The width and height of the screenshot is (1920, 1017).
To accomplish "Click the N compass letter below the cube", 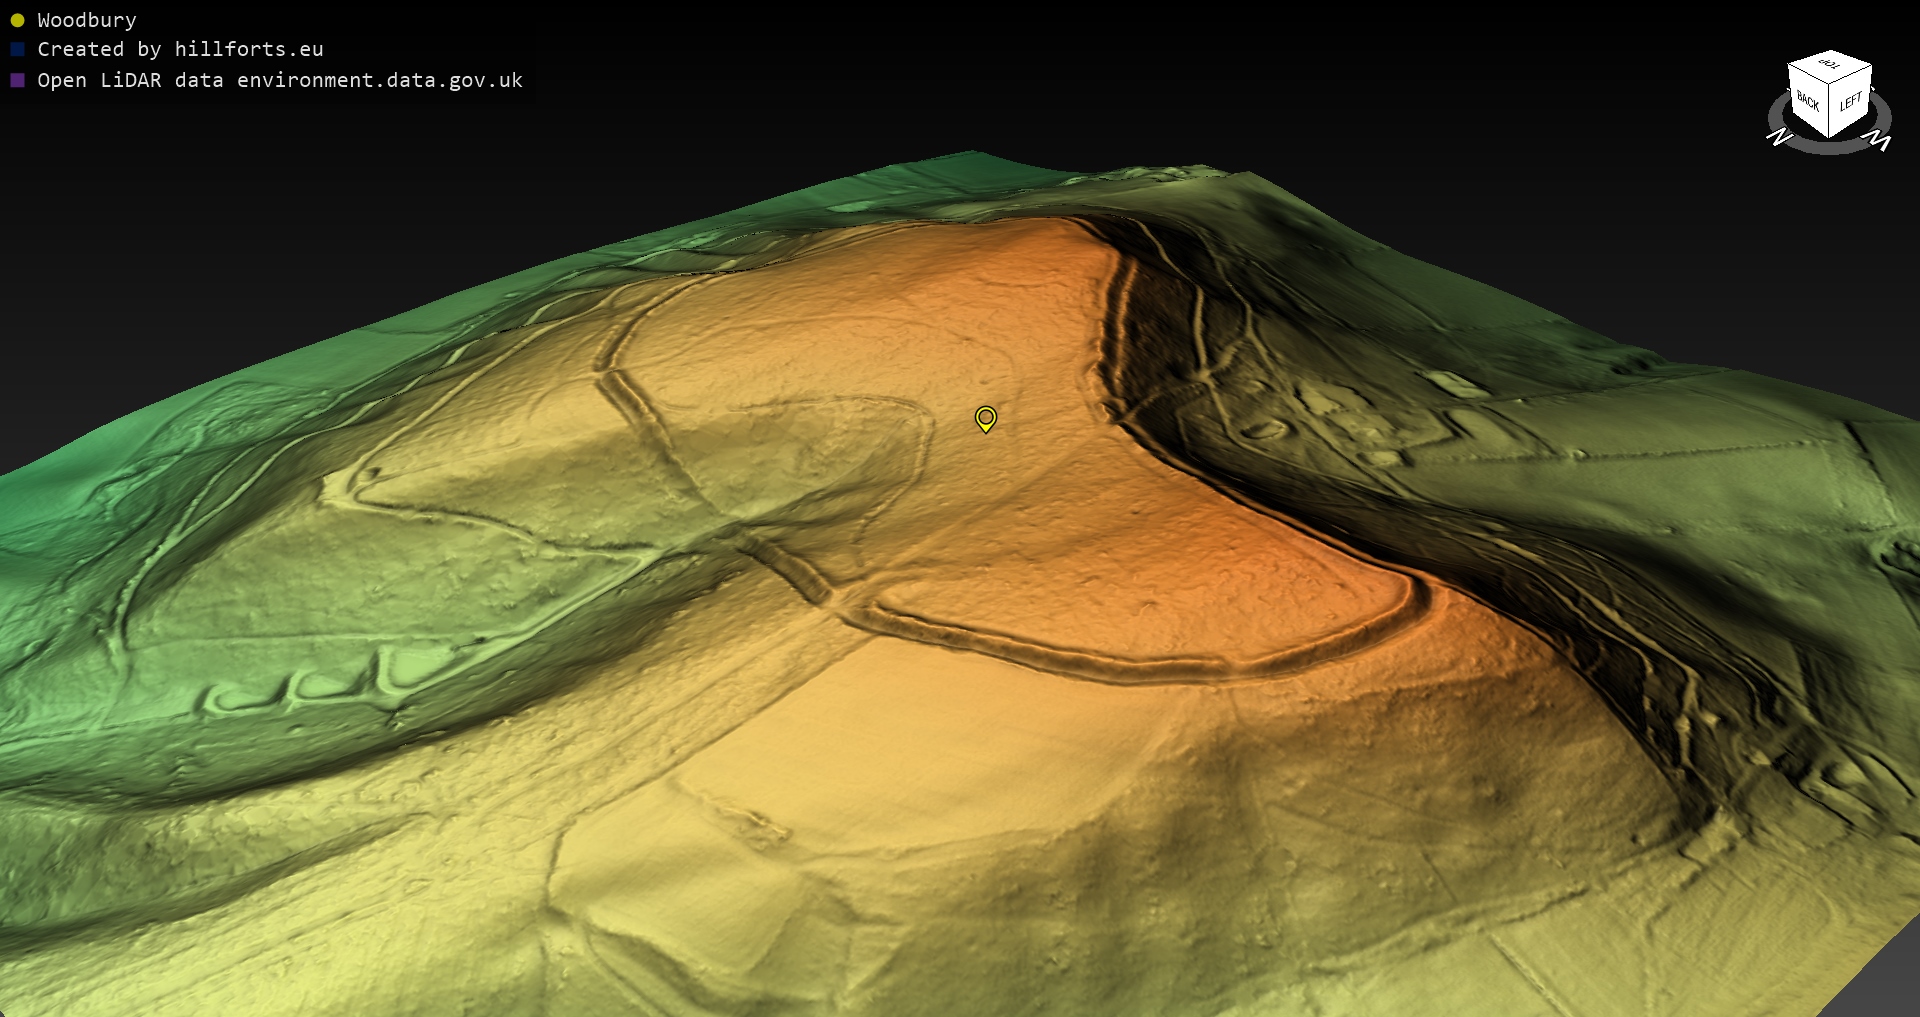I will 1779,137.
